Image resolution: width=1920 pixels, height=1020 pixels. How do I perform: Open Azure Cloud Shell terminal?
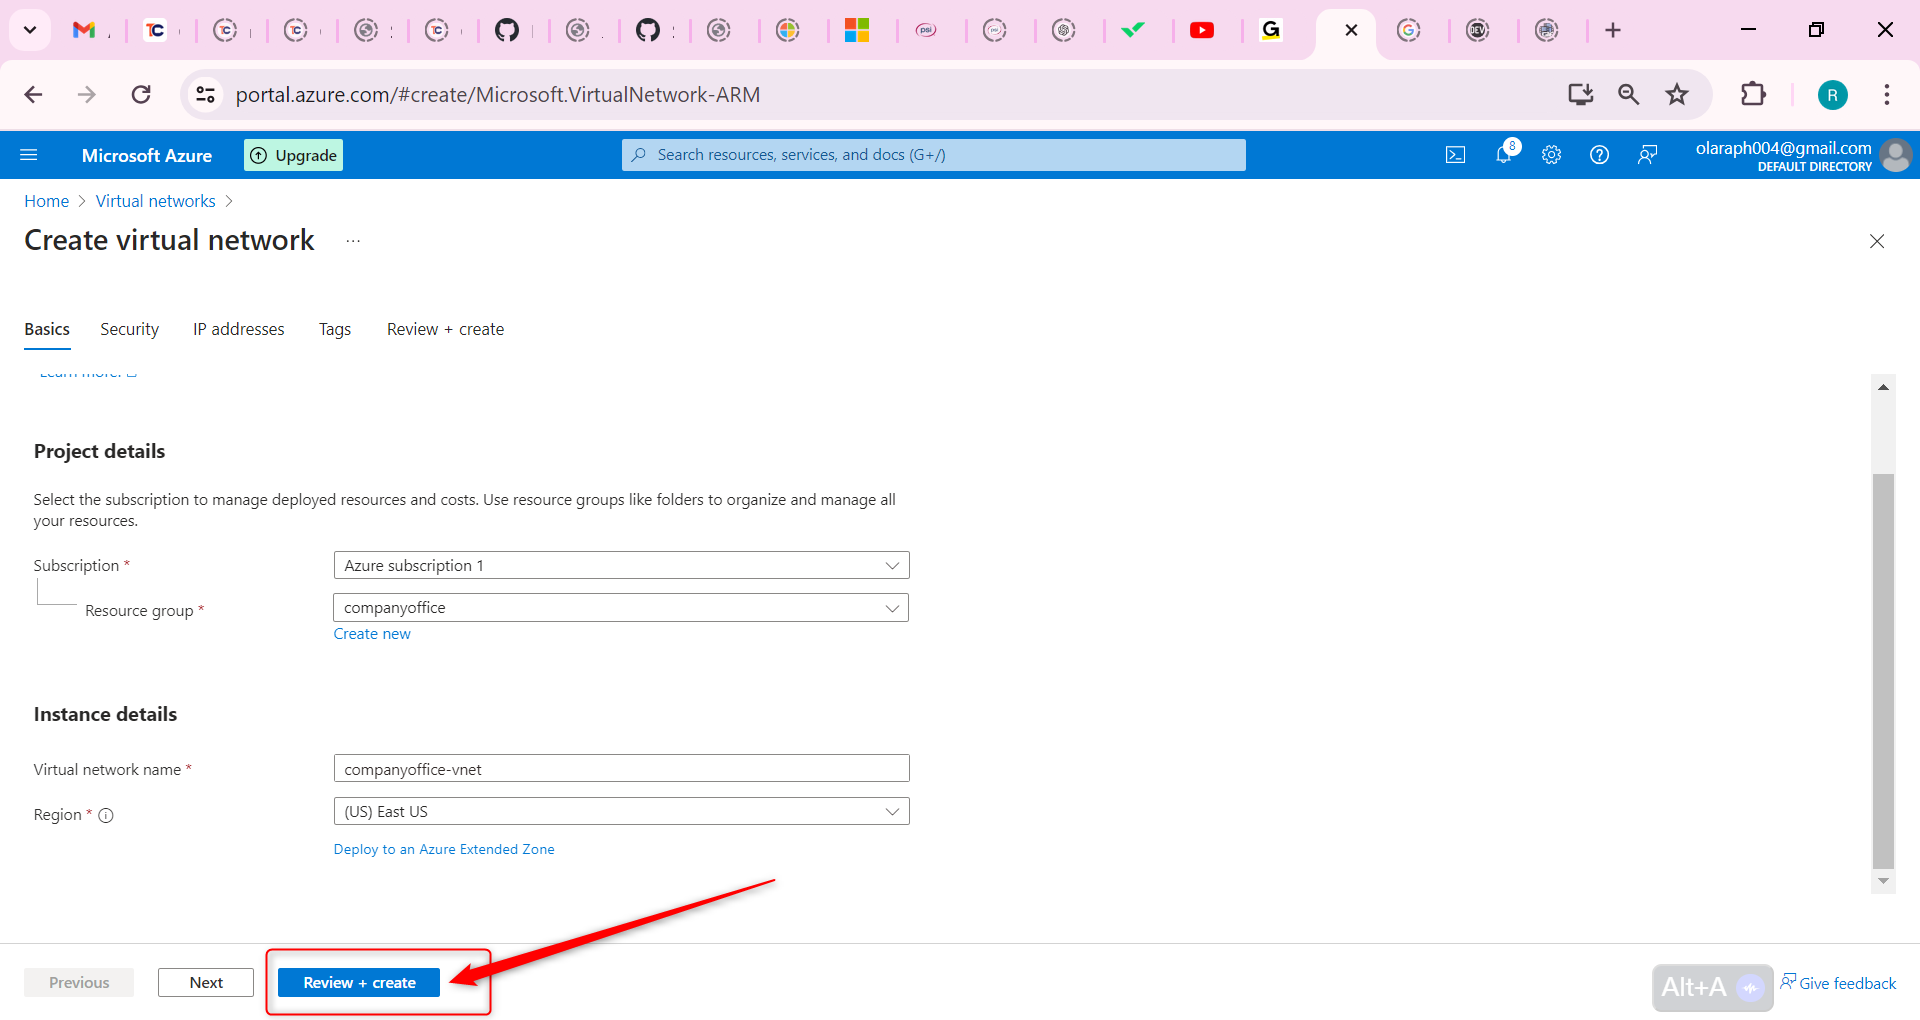tap(1455, 154)
